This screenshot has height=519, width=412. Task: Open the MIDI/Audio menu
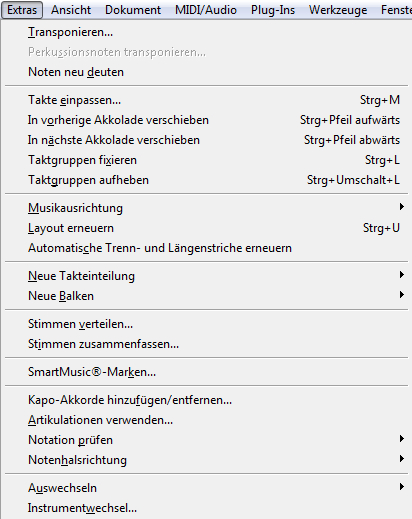point(206,10)
